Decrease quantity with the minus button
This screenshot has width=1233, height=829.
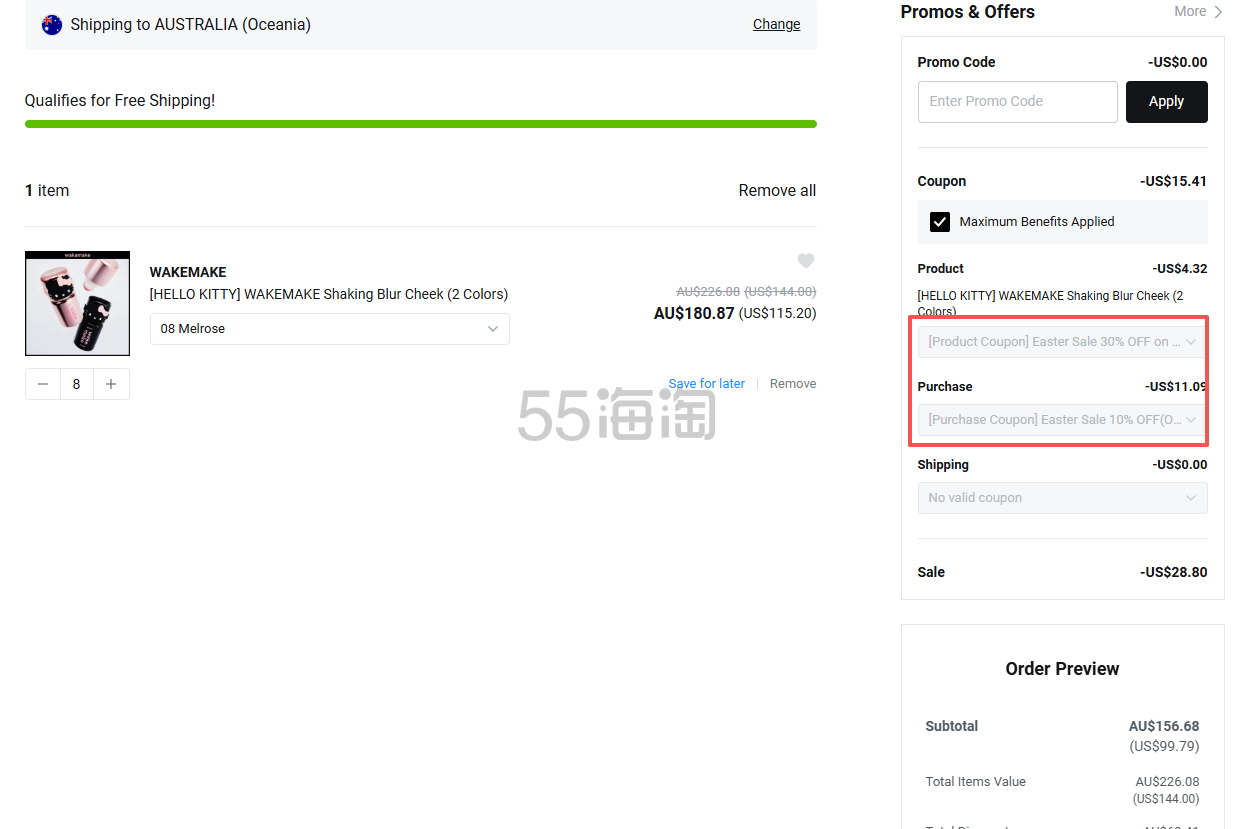(43, 384)
